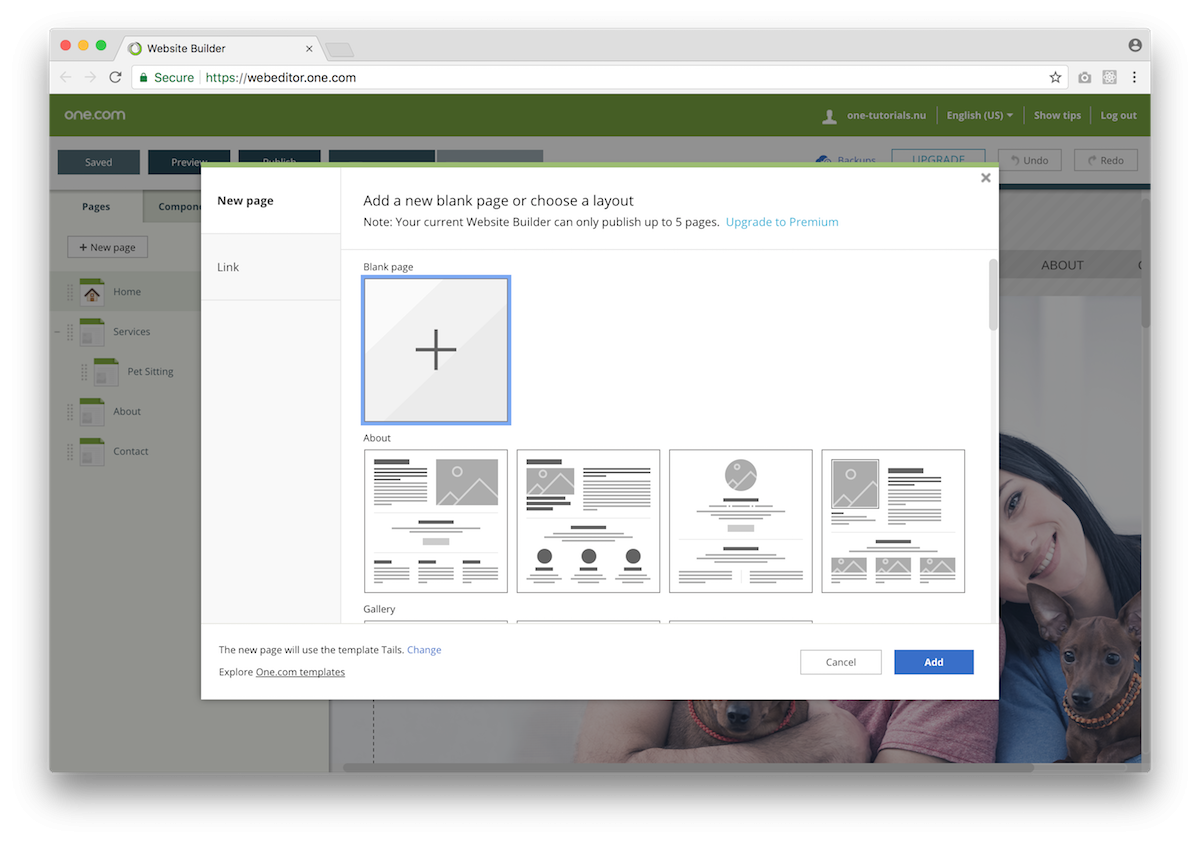Image resolution: width=1200 pixels, height=843 pixels.
Task: Click the ABOUT menu item on site preview
Action: [1062, 265]
